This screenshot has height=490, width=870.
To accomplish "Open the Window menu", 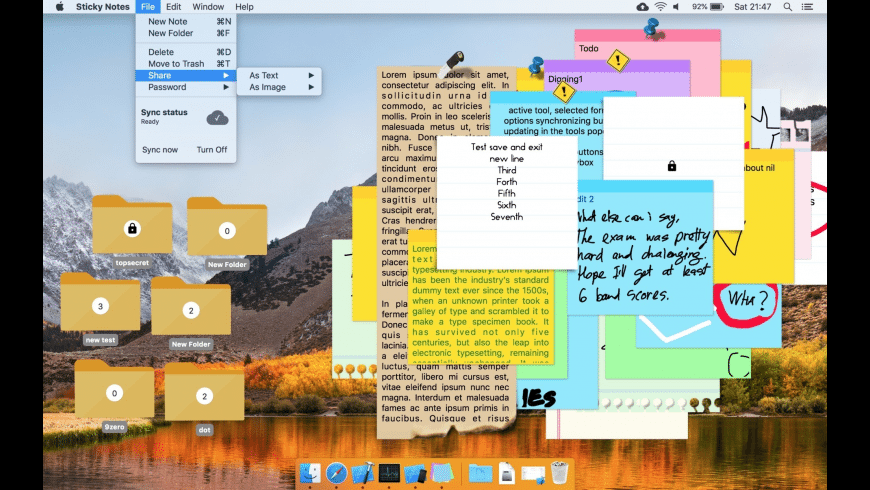I will click(208, 7).
